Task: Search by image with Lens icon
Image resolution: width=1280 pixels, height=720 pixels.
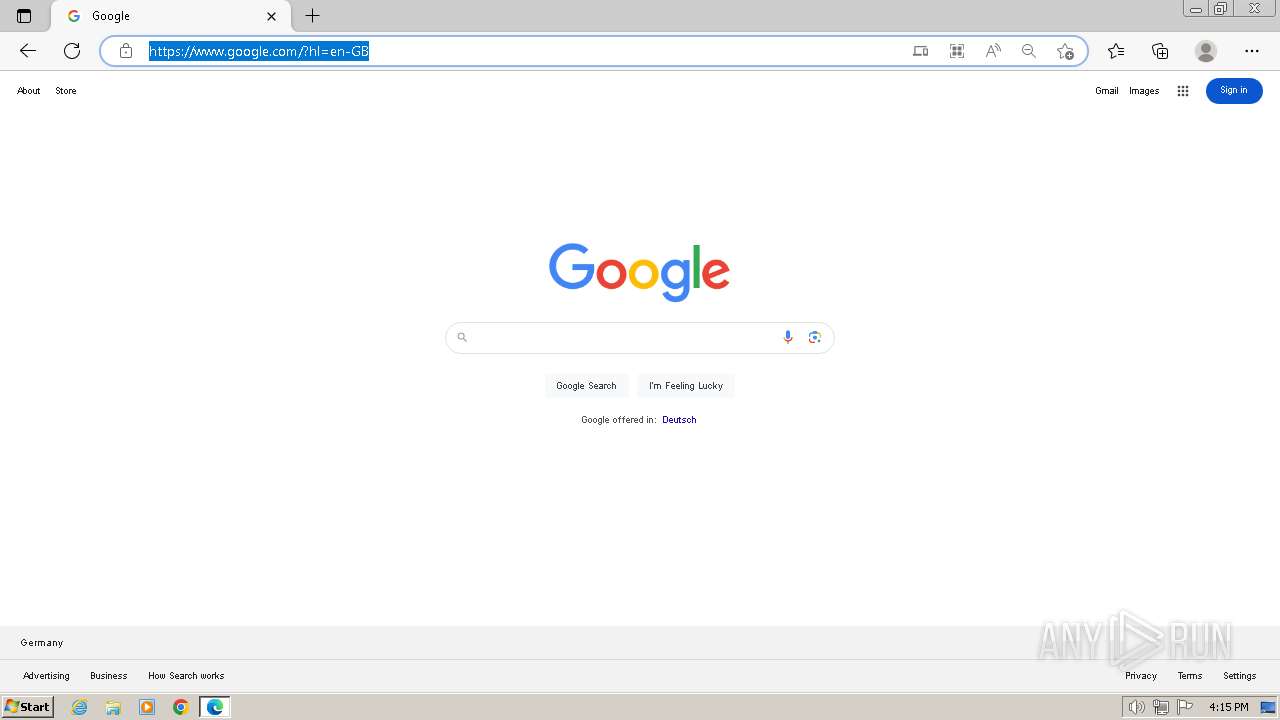Action: tap(815, 337)
